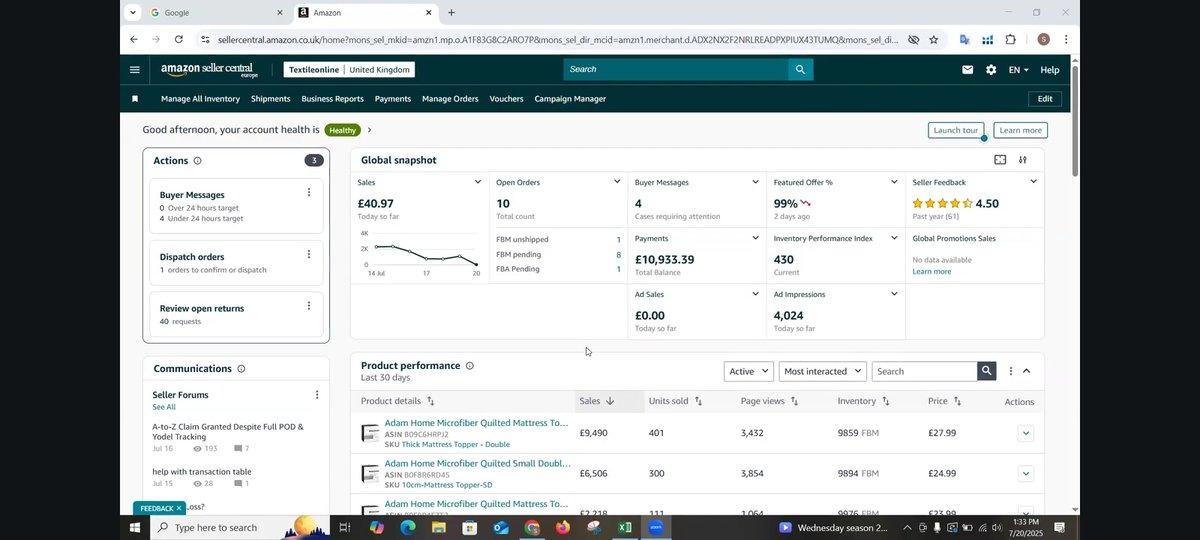Expand the Featured Offer % dropdown
The height and width of the screenshot is (540, 1200).
pos(894,182)
